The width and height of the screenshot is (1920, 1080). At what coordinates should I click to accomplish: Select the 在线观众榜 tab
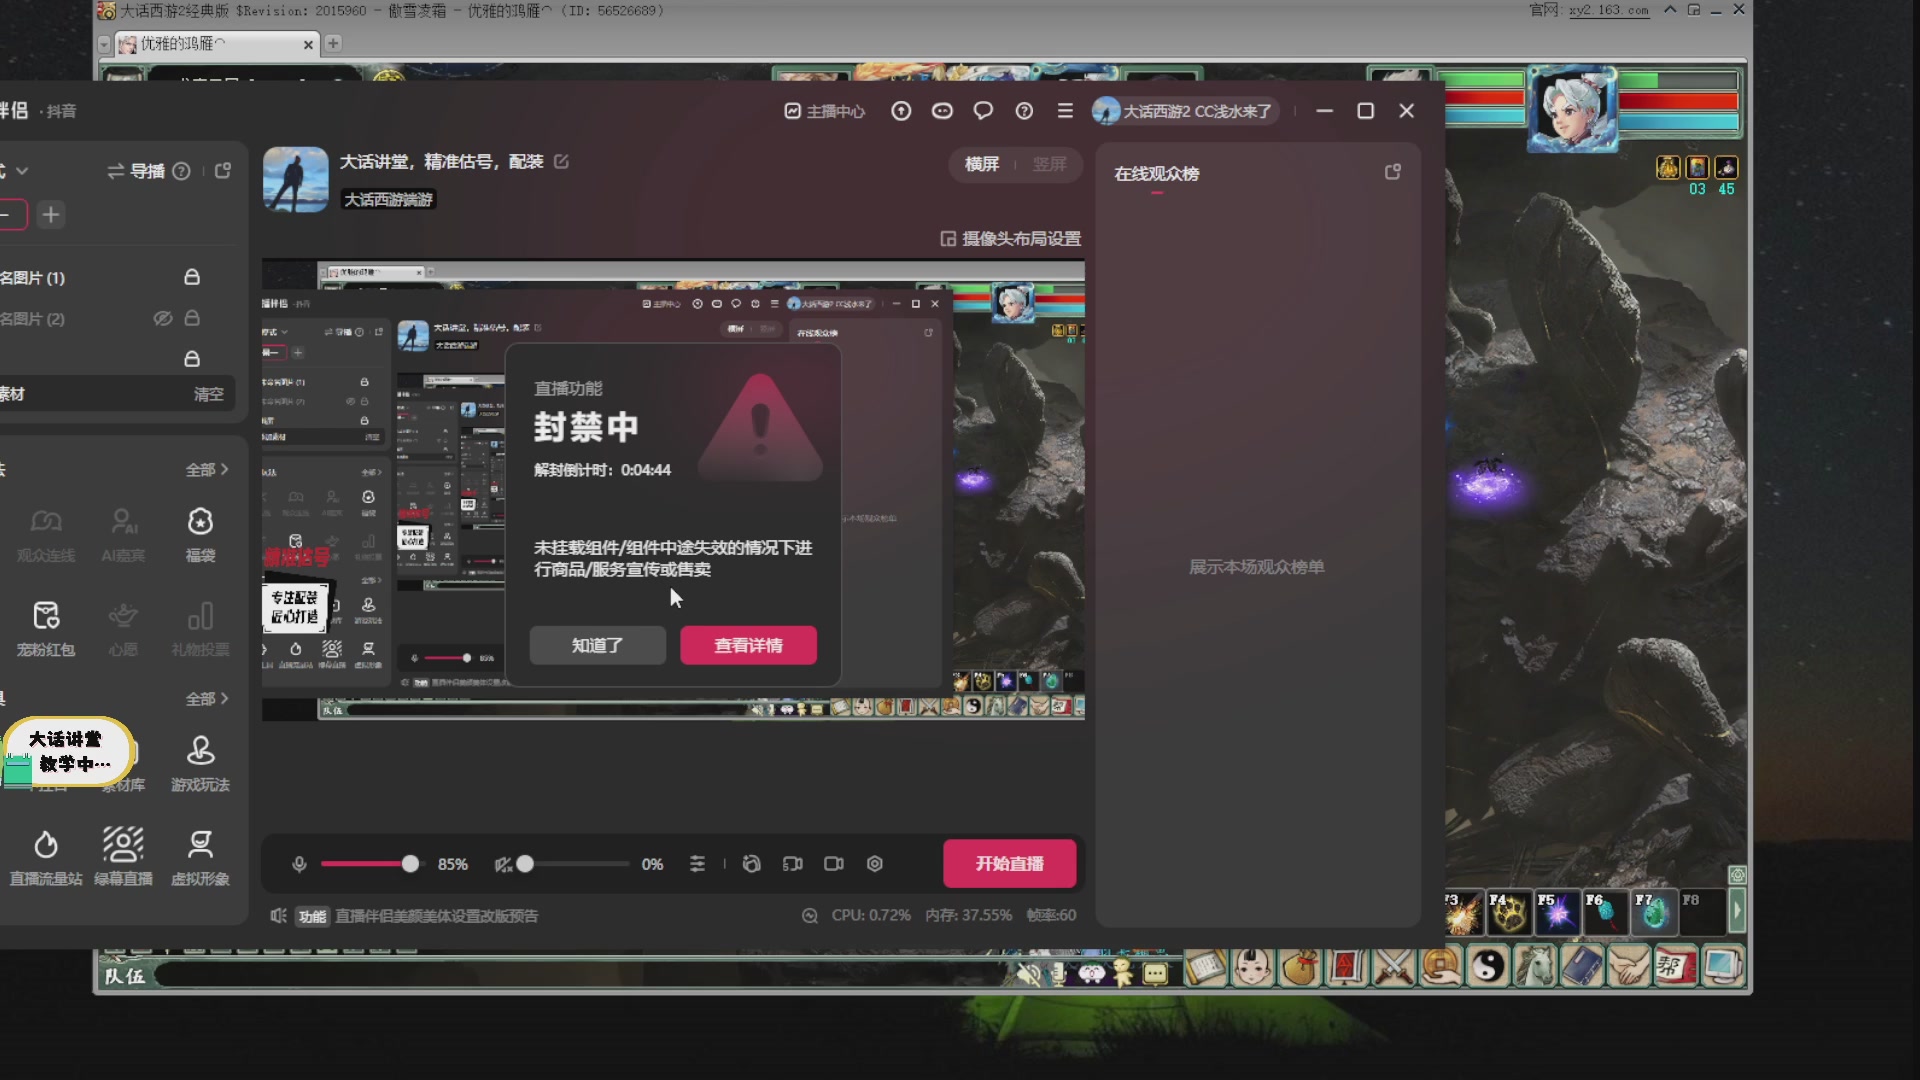pyautogui.click(x=1157, y=174)
